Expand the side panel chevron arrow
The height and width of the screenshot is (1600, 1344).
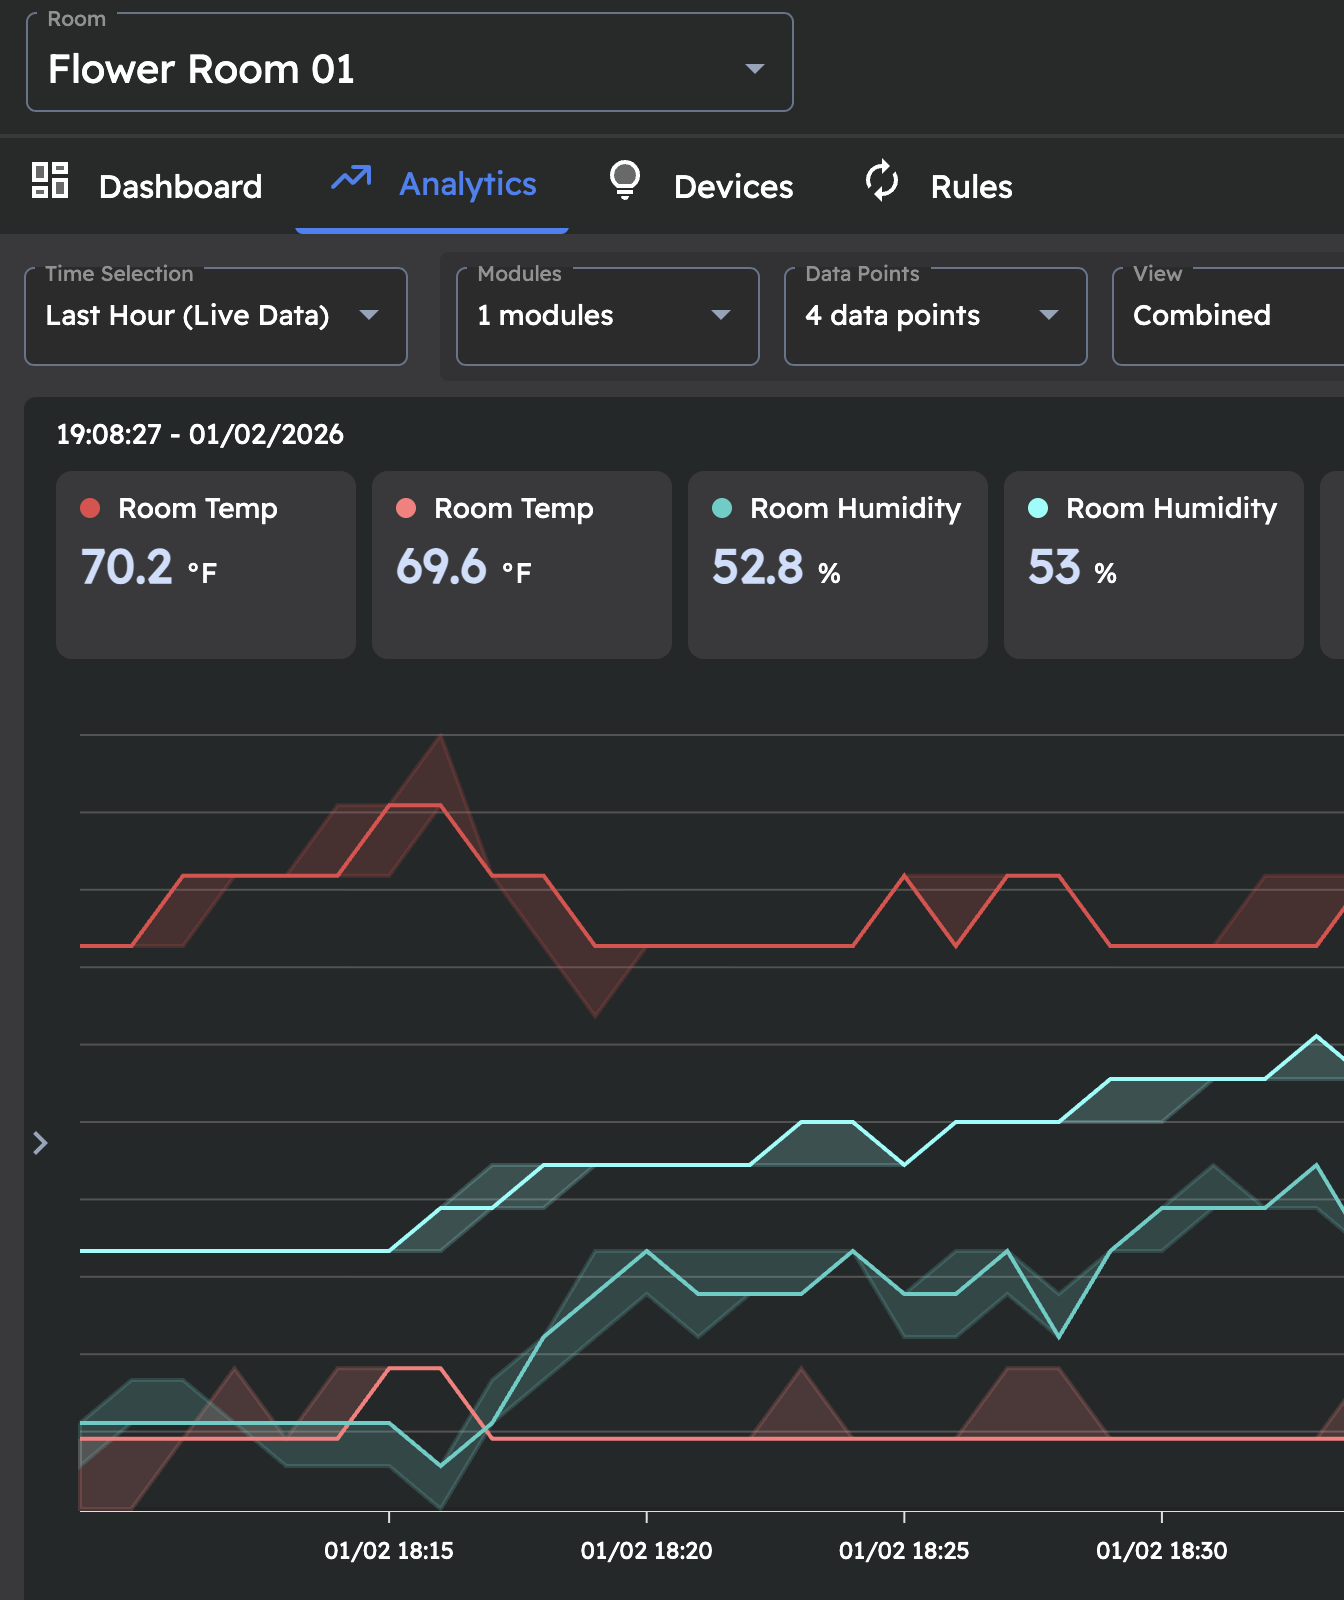pos(40,1143)
